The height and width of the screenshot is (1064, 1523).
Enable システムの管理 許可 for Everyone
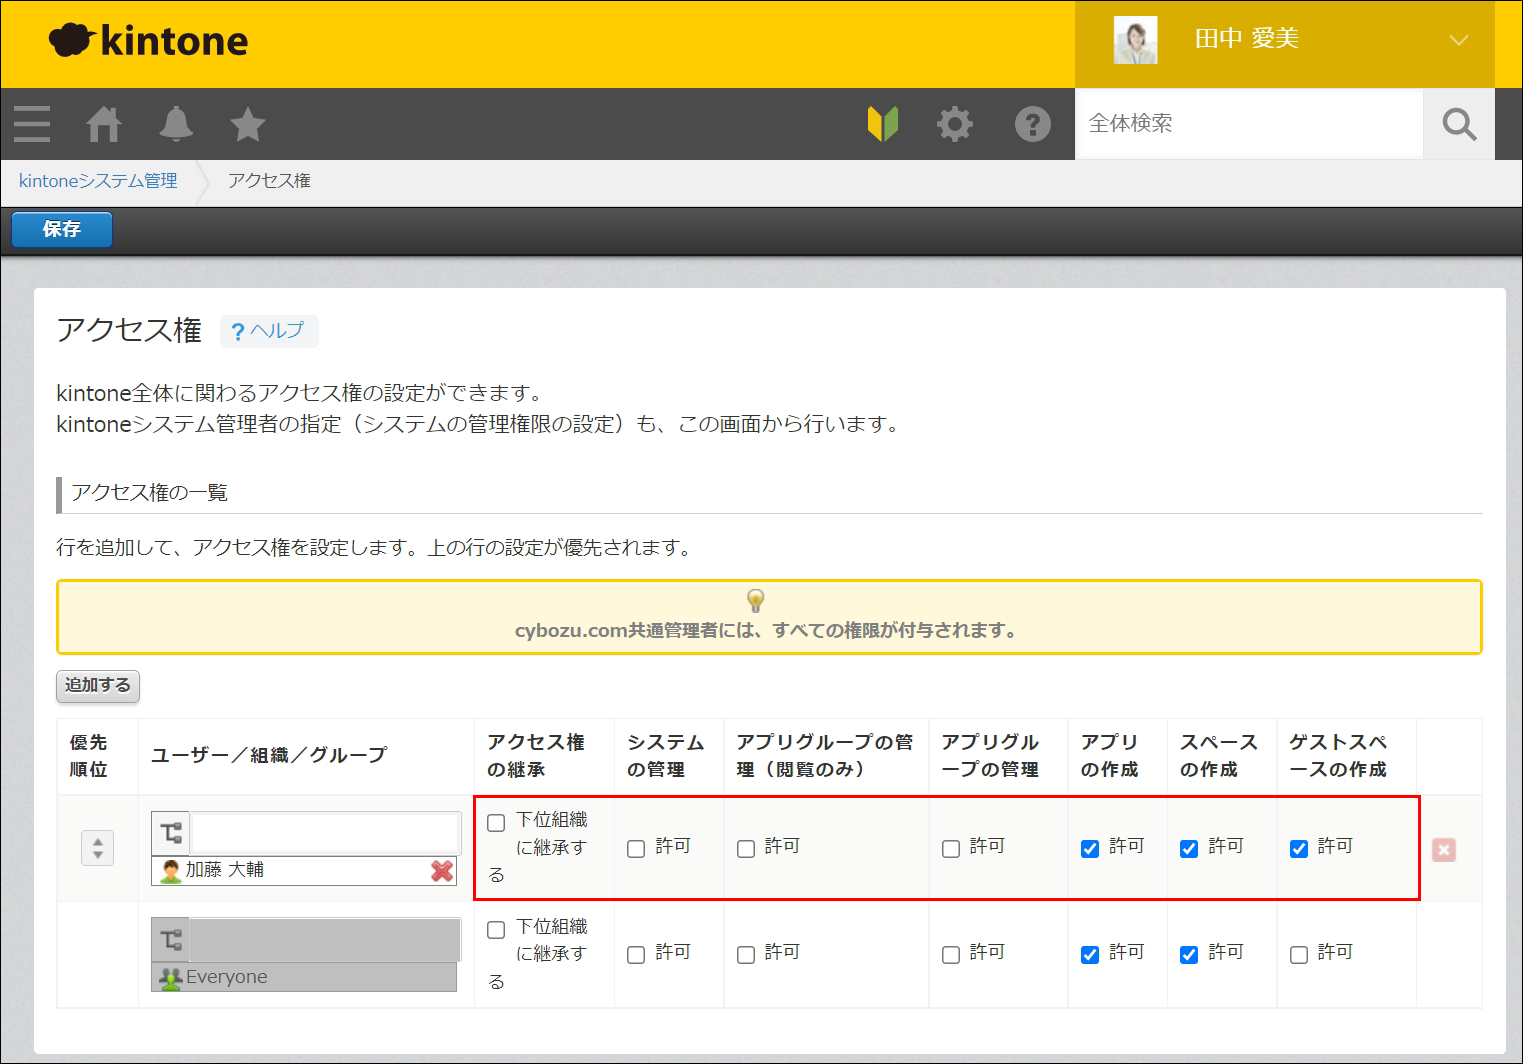(x=636, y=955)
